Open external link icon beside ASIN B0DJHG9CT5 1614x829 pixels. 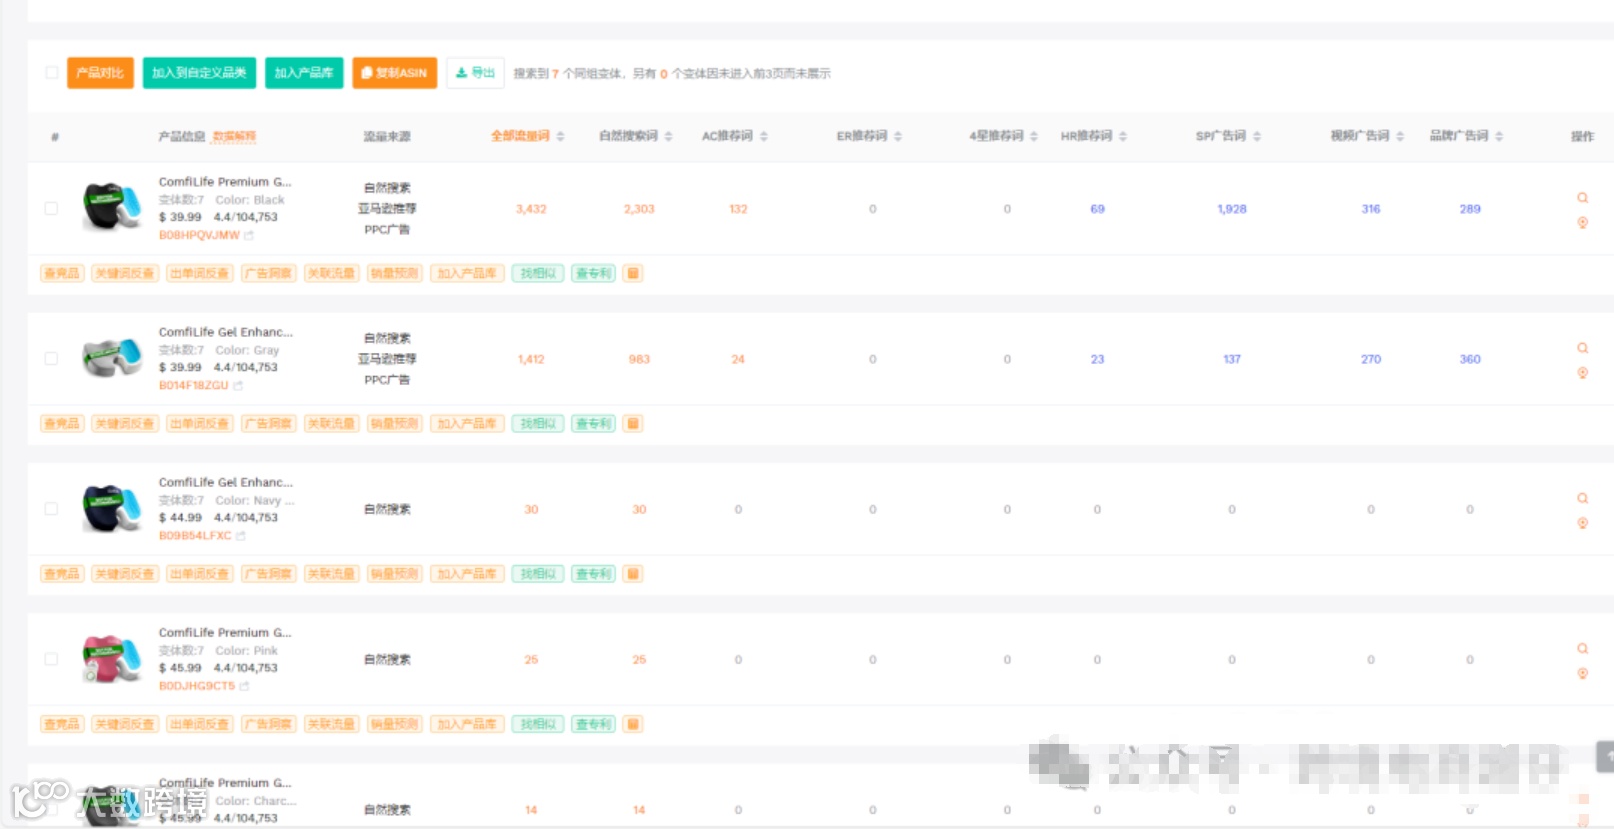(x=244, y=686)
